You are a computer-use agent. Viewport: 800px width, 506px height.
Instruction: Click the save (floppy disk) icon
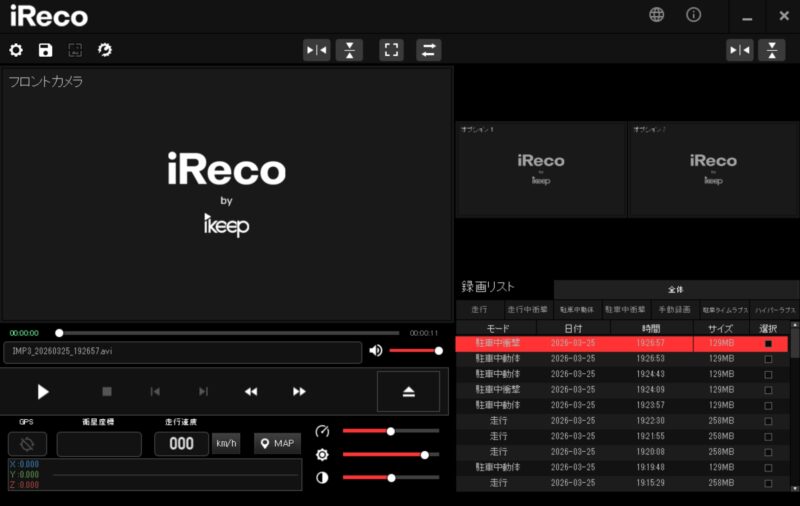point(45,50)
